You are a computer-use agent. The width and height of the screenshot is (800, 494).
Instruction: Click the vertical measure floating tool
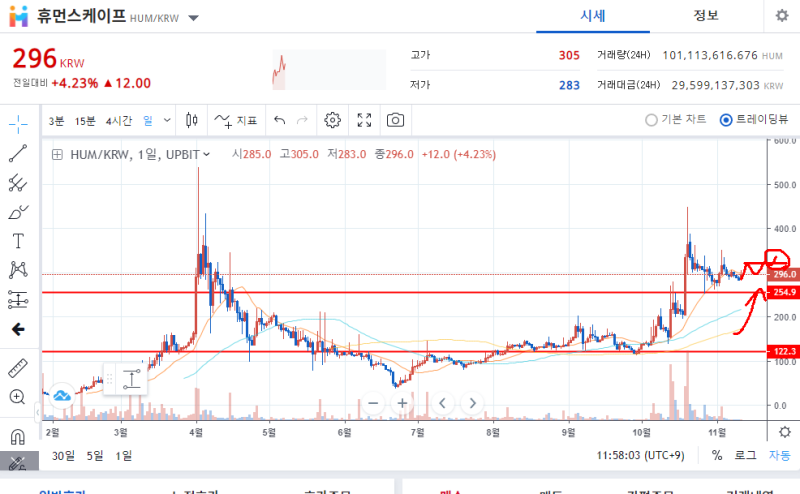click(x=132, y=379)
